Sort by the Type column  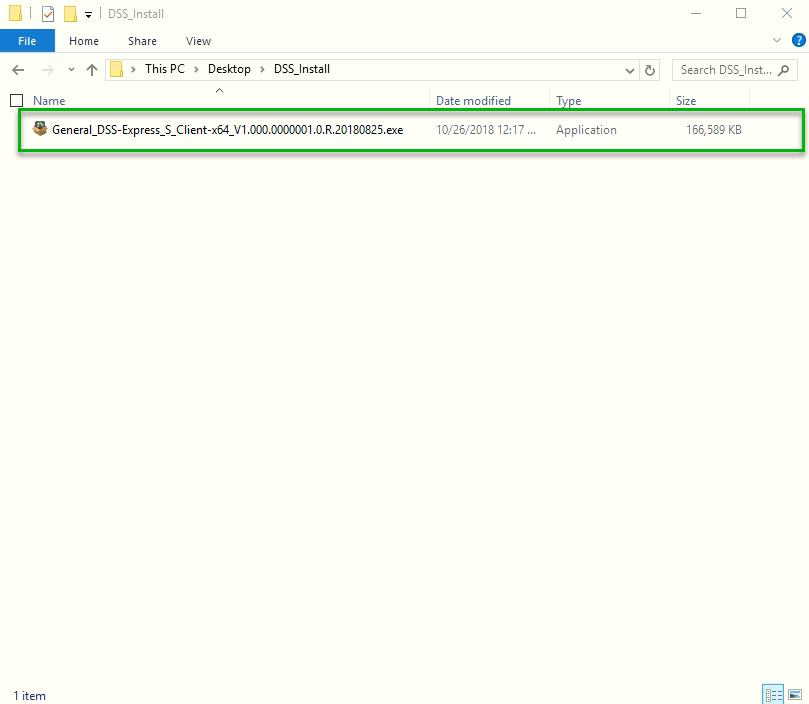coord(568,101)
